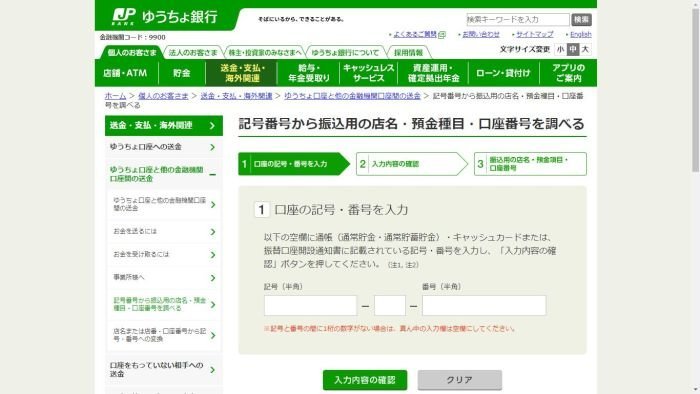700x394 pixels.
Task: Click the external-link icon beside よくあるご質問
Action: (x=442, y=34)
